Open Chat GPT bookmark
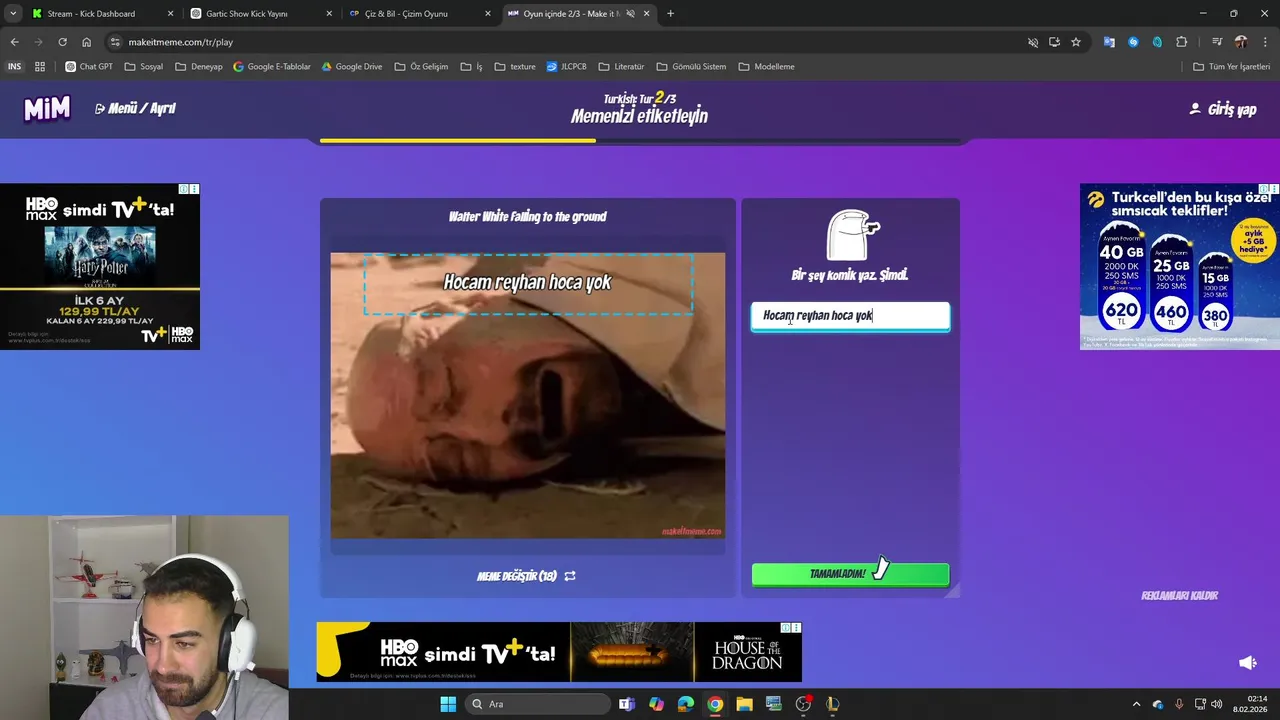 (89, 67)
